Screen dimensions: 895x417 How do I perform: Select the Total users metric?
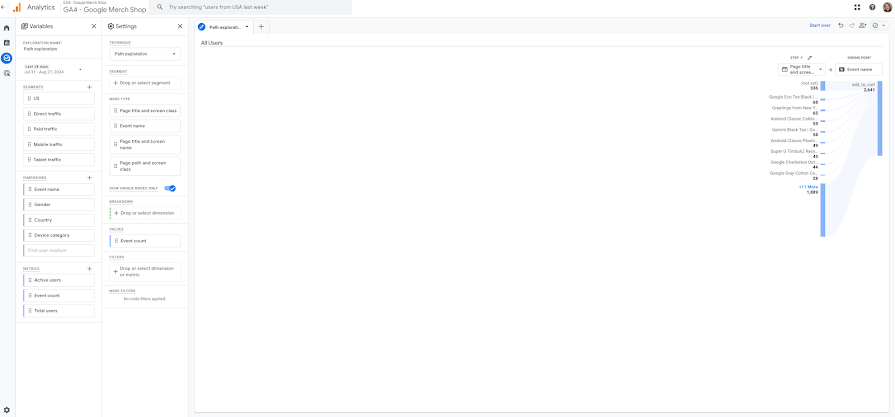(59, 311)
